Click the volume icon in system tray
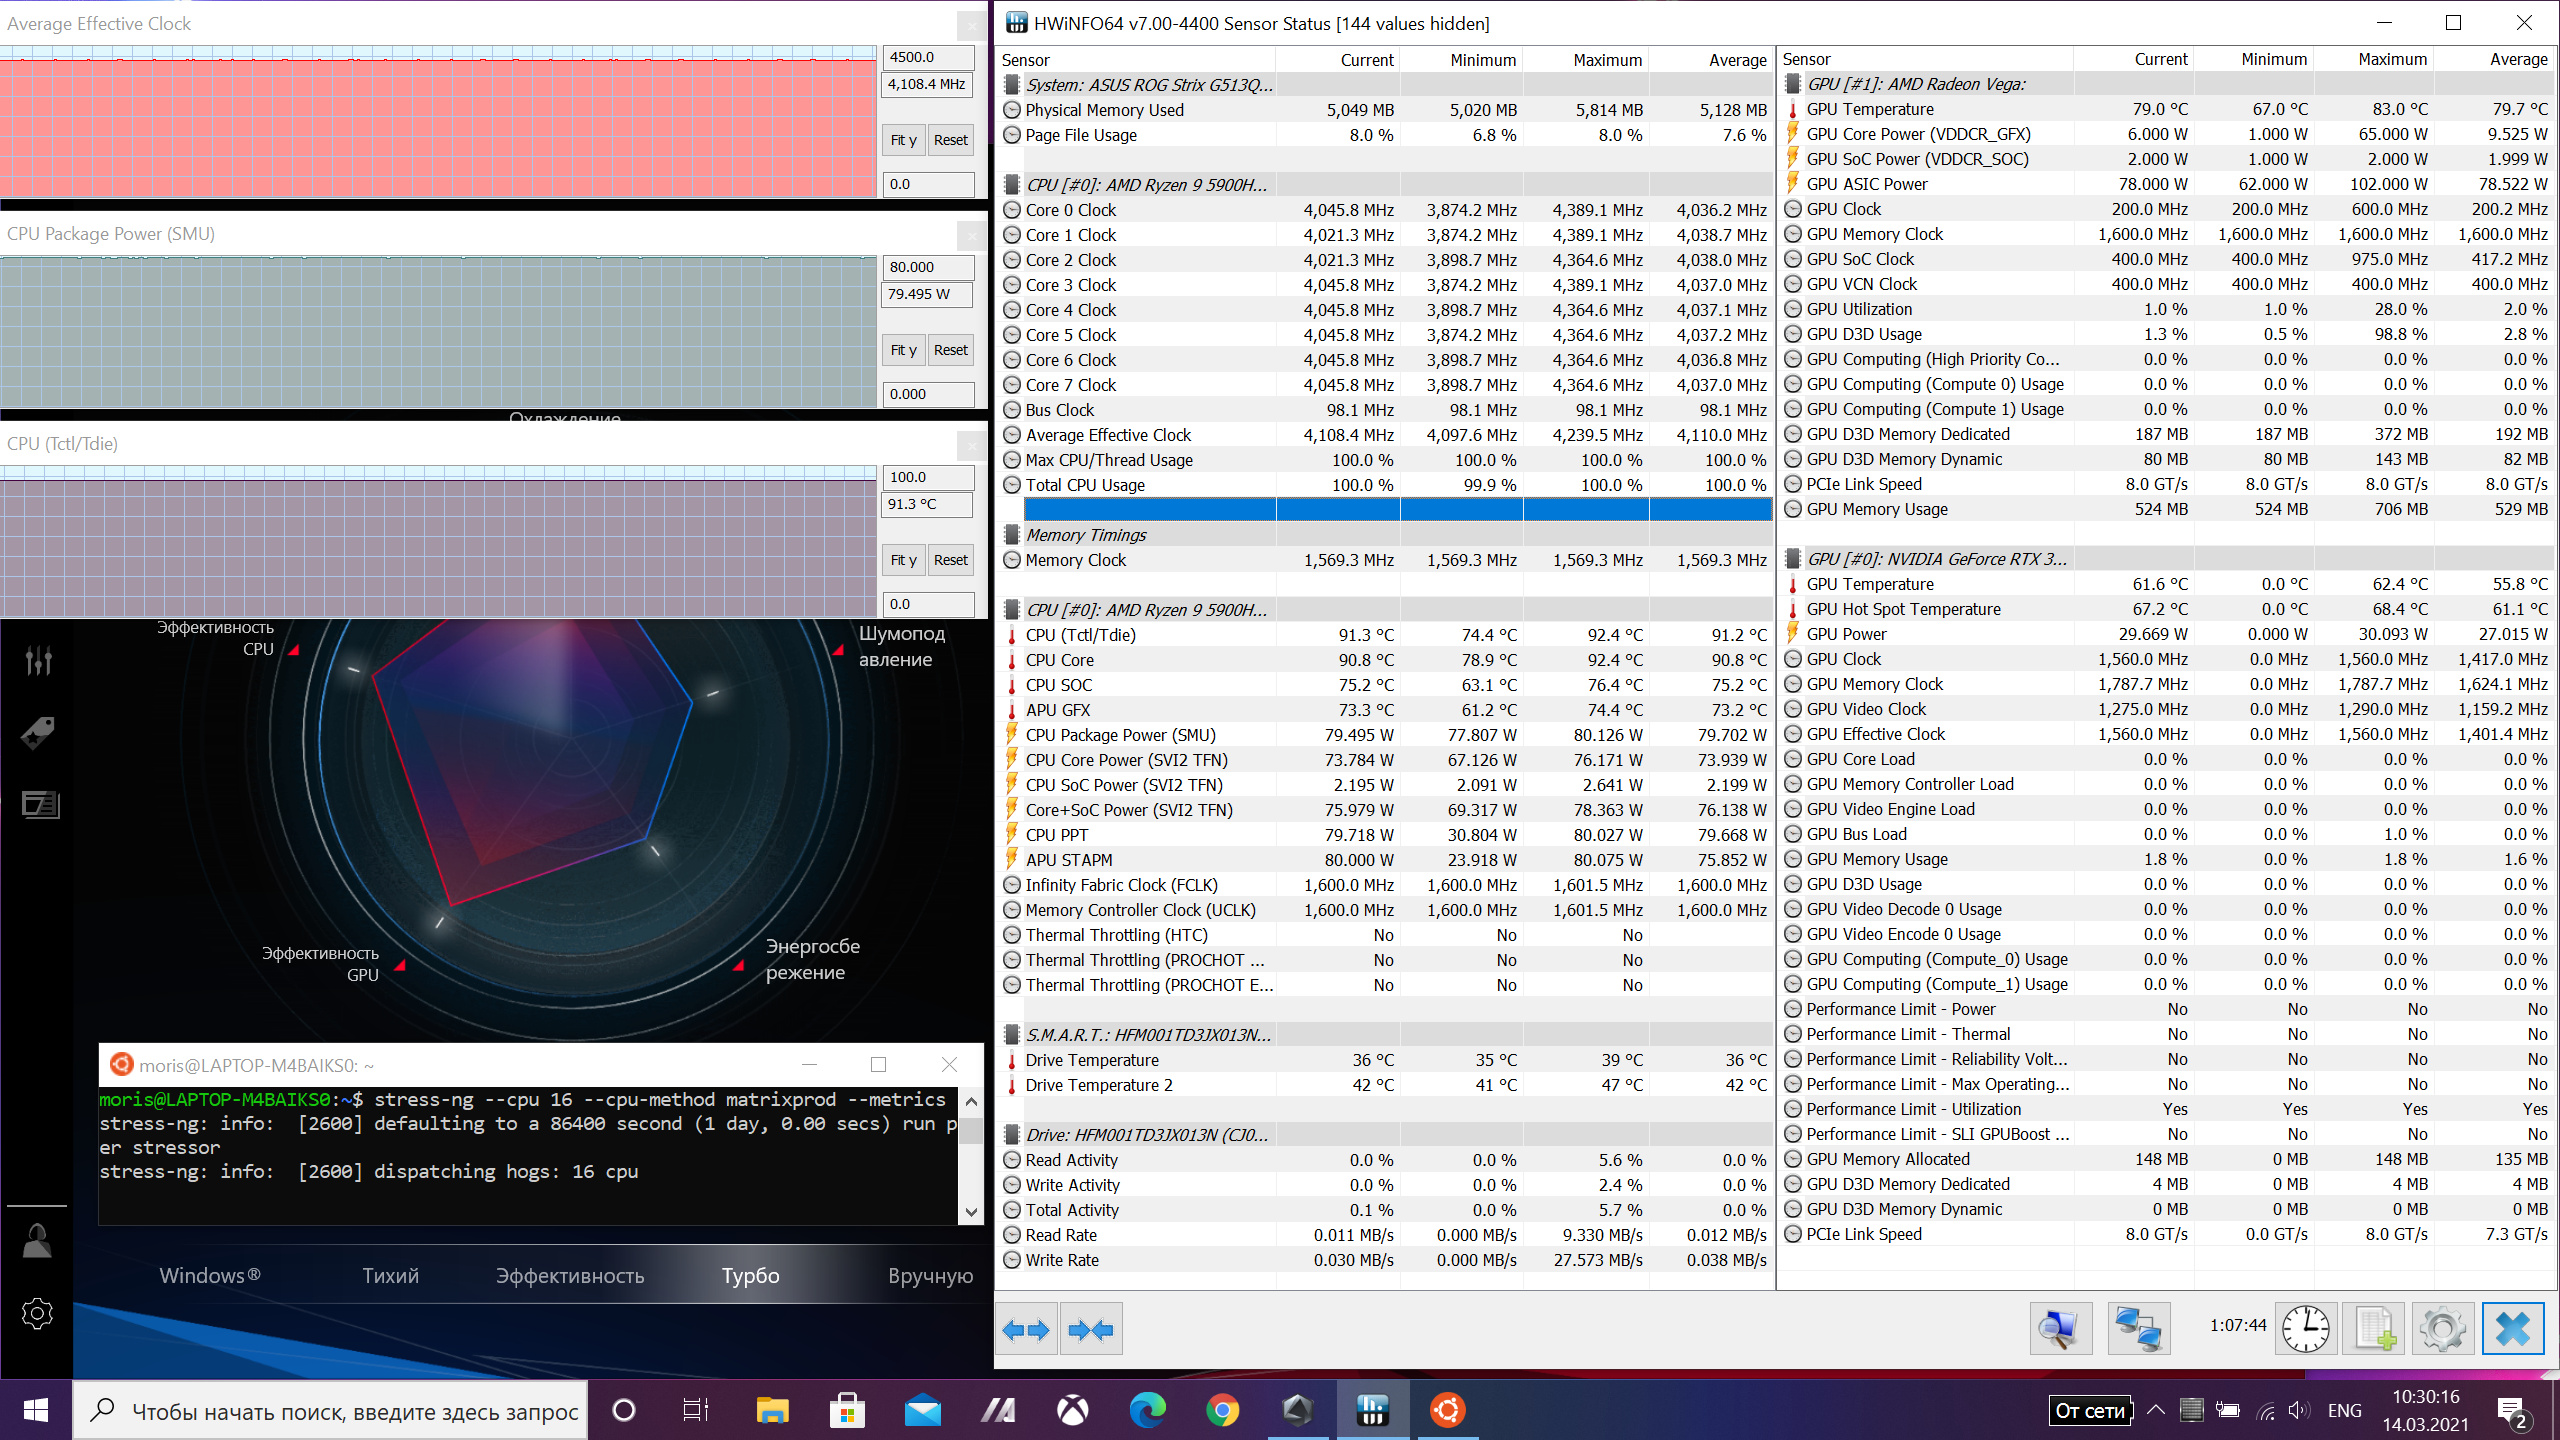Viewport: 2560px width, 1440px height. point(2298,1410)
